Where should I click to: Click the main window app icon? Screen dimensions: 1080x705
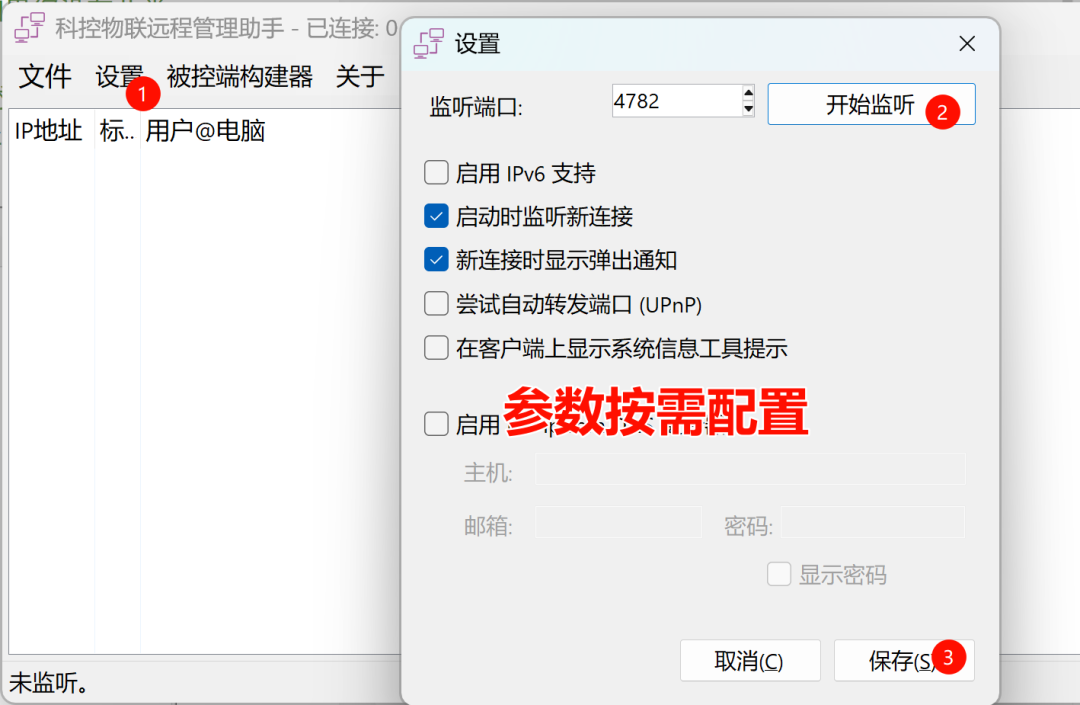[x=30, y=28]
